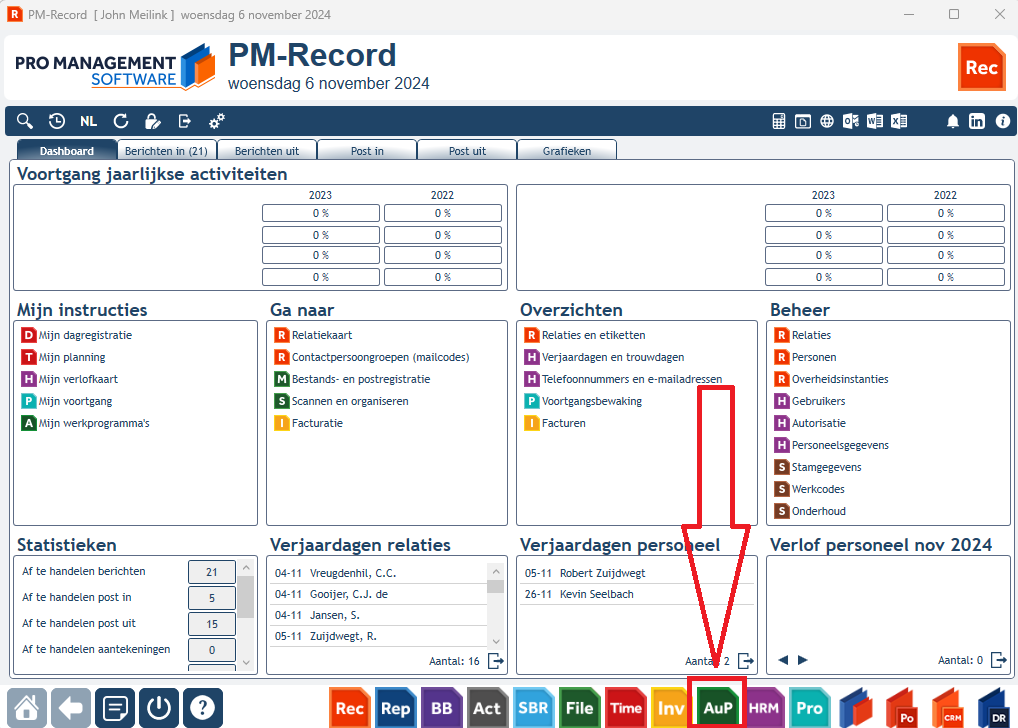Launch the Time module icon
This screenshot has width=1018, height=728.
(626, 707)
